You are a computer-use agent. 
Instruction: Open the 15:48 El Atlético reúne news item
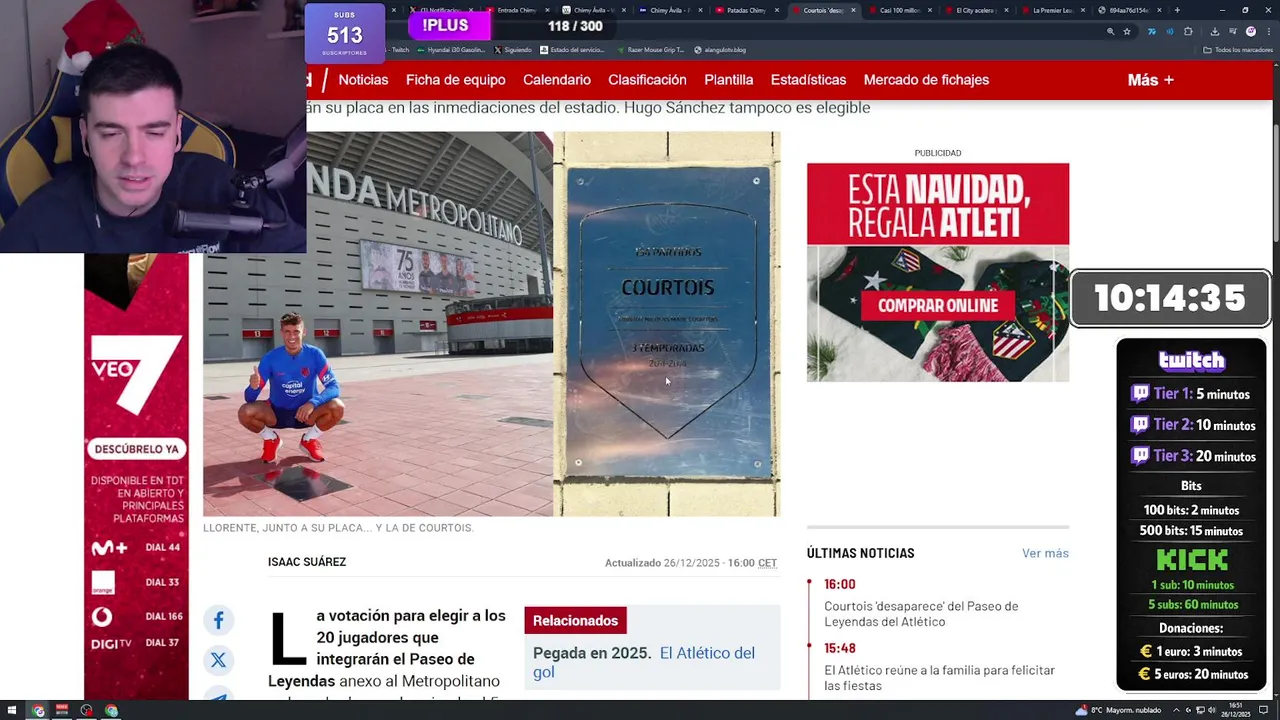click(x=940, y=678)
